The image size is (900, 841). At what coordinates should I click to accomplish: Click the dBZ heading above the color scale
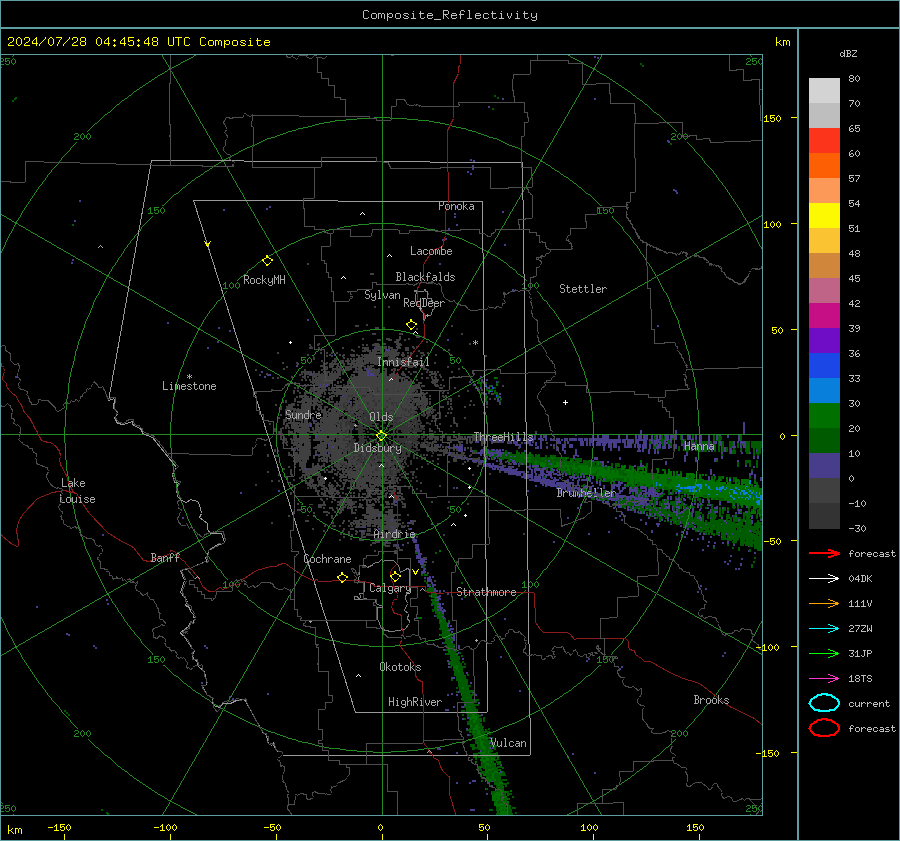(x=848, y=54)
